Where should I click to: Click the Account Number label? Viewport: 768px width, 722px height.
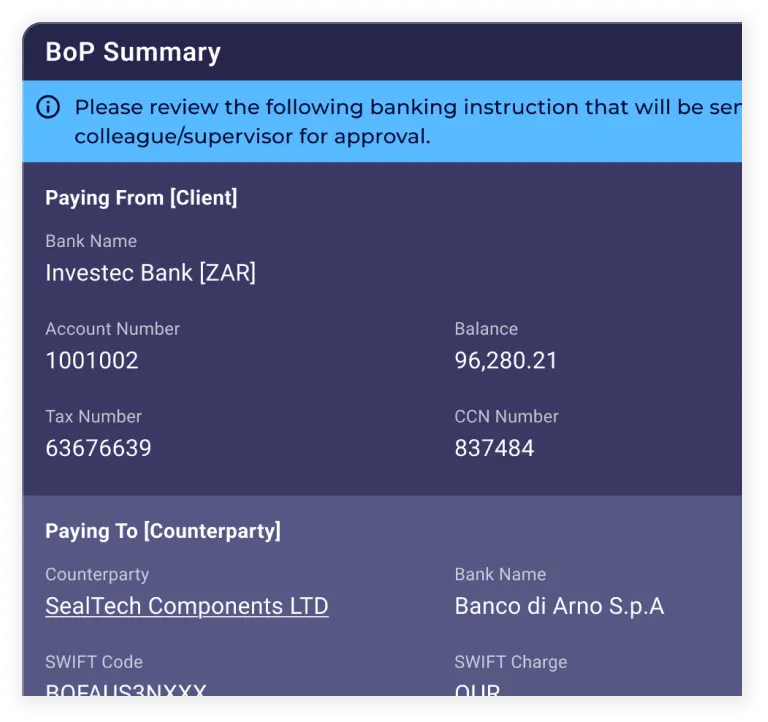112,329
